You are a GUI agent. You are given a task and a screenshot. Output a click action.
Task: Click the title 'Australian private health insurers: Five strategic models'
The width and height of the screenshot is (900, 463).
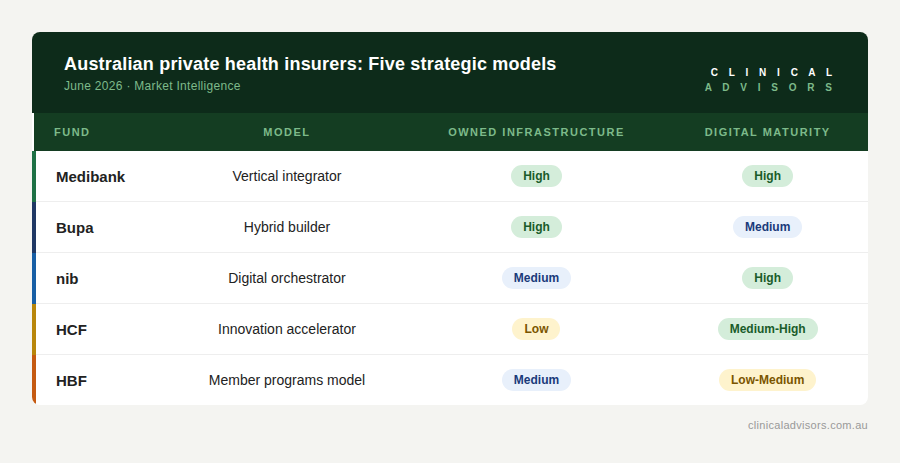[x=310, y=64]
